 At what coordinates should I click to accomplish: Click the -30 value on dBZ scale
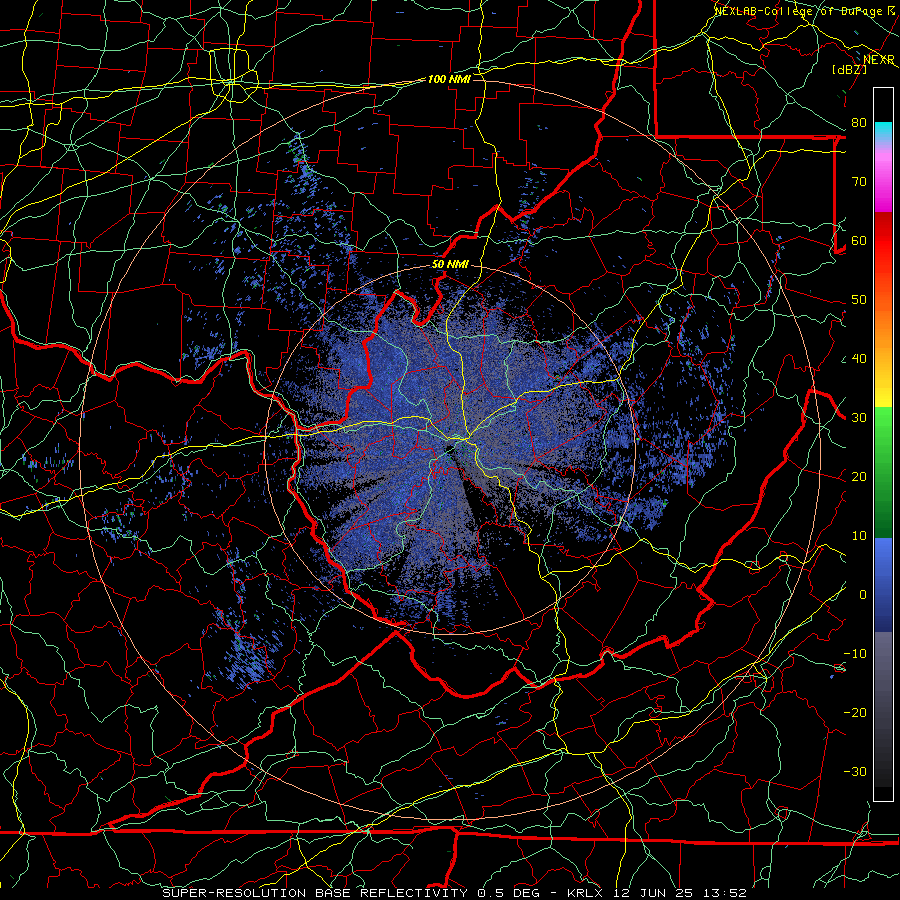pyautogui.click(x=855, y=772)
